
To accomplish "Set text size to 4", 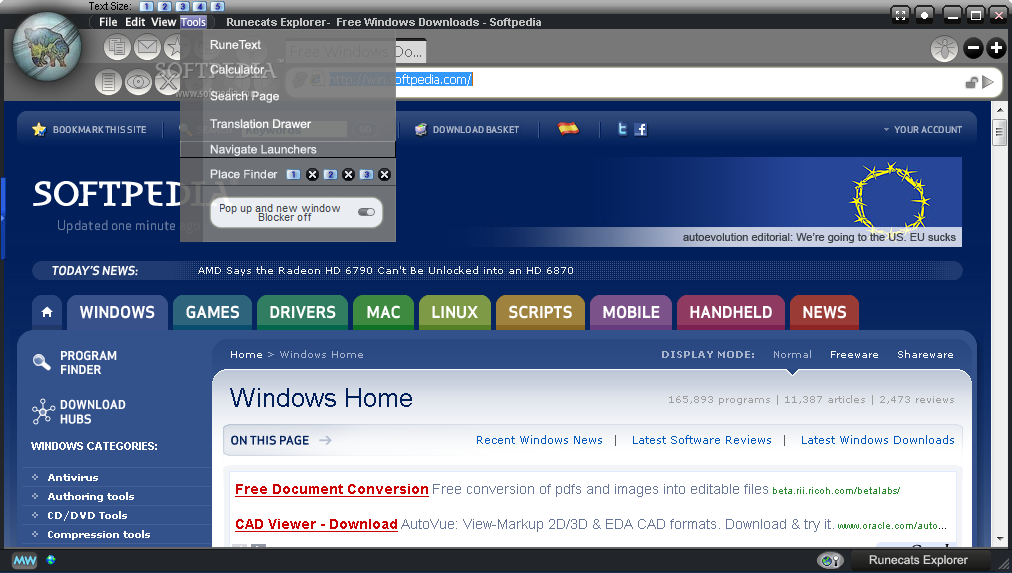I will (x=200, y=6).
